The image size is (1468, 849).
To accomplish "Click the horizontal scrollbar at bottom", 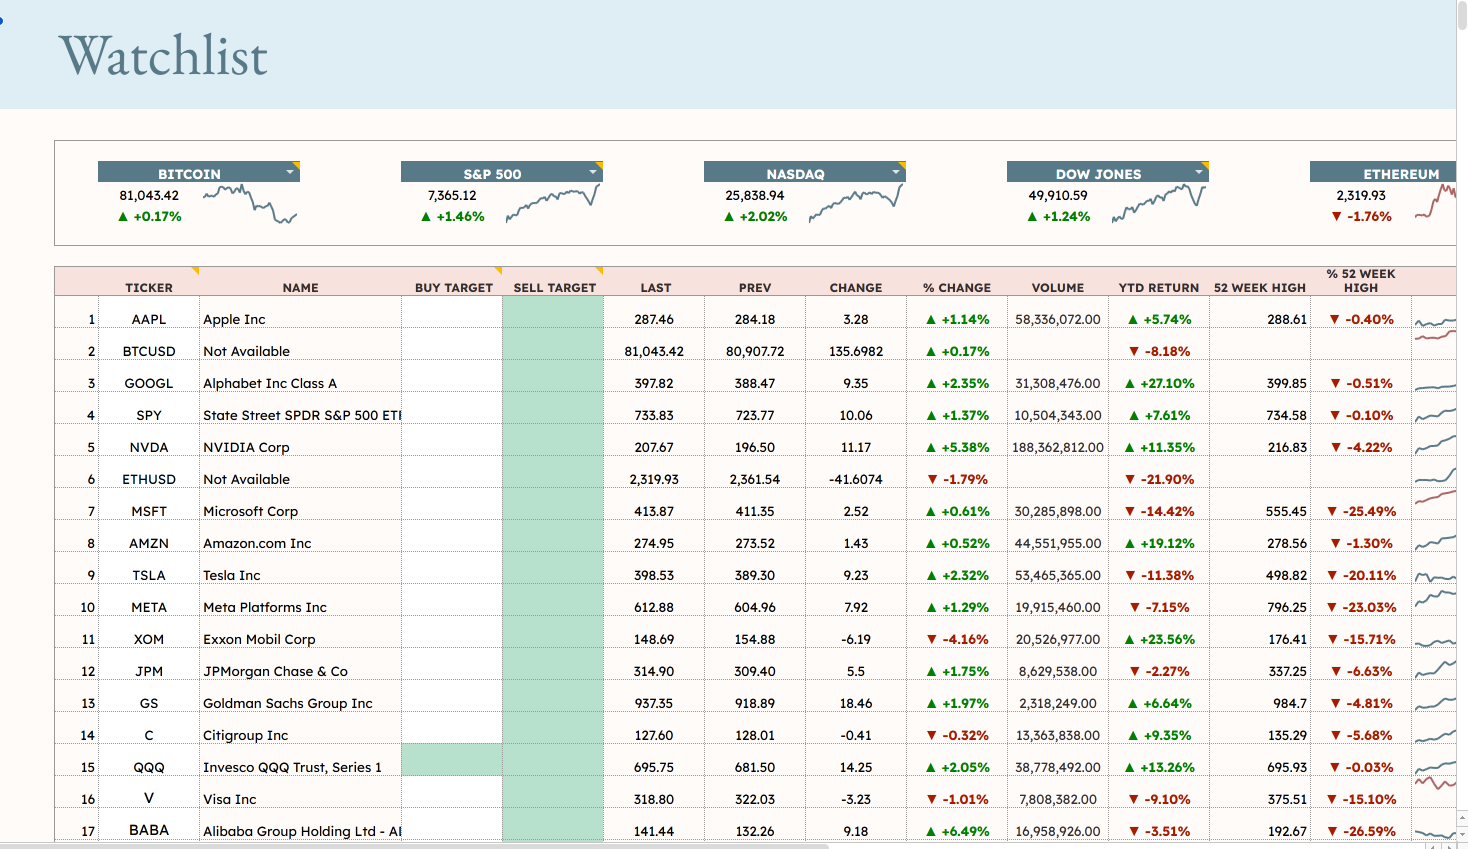I will [415, 846].
